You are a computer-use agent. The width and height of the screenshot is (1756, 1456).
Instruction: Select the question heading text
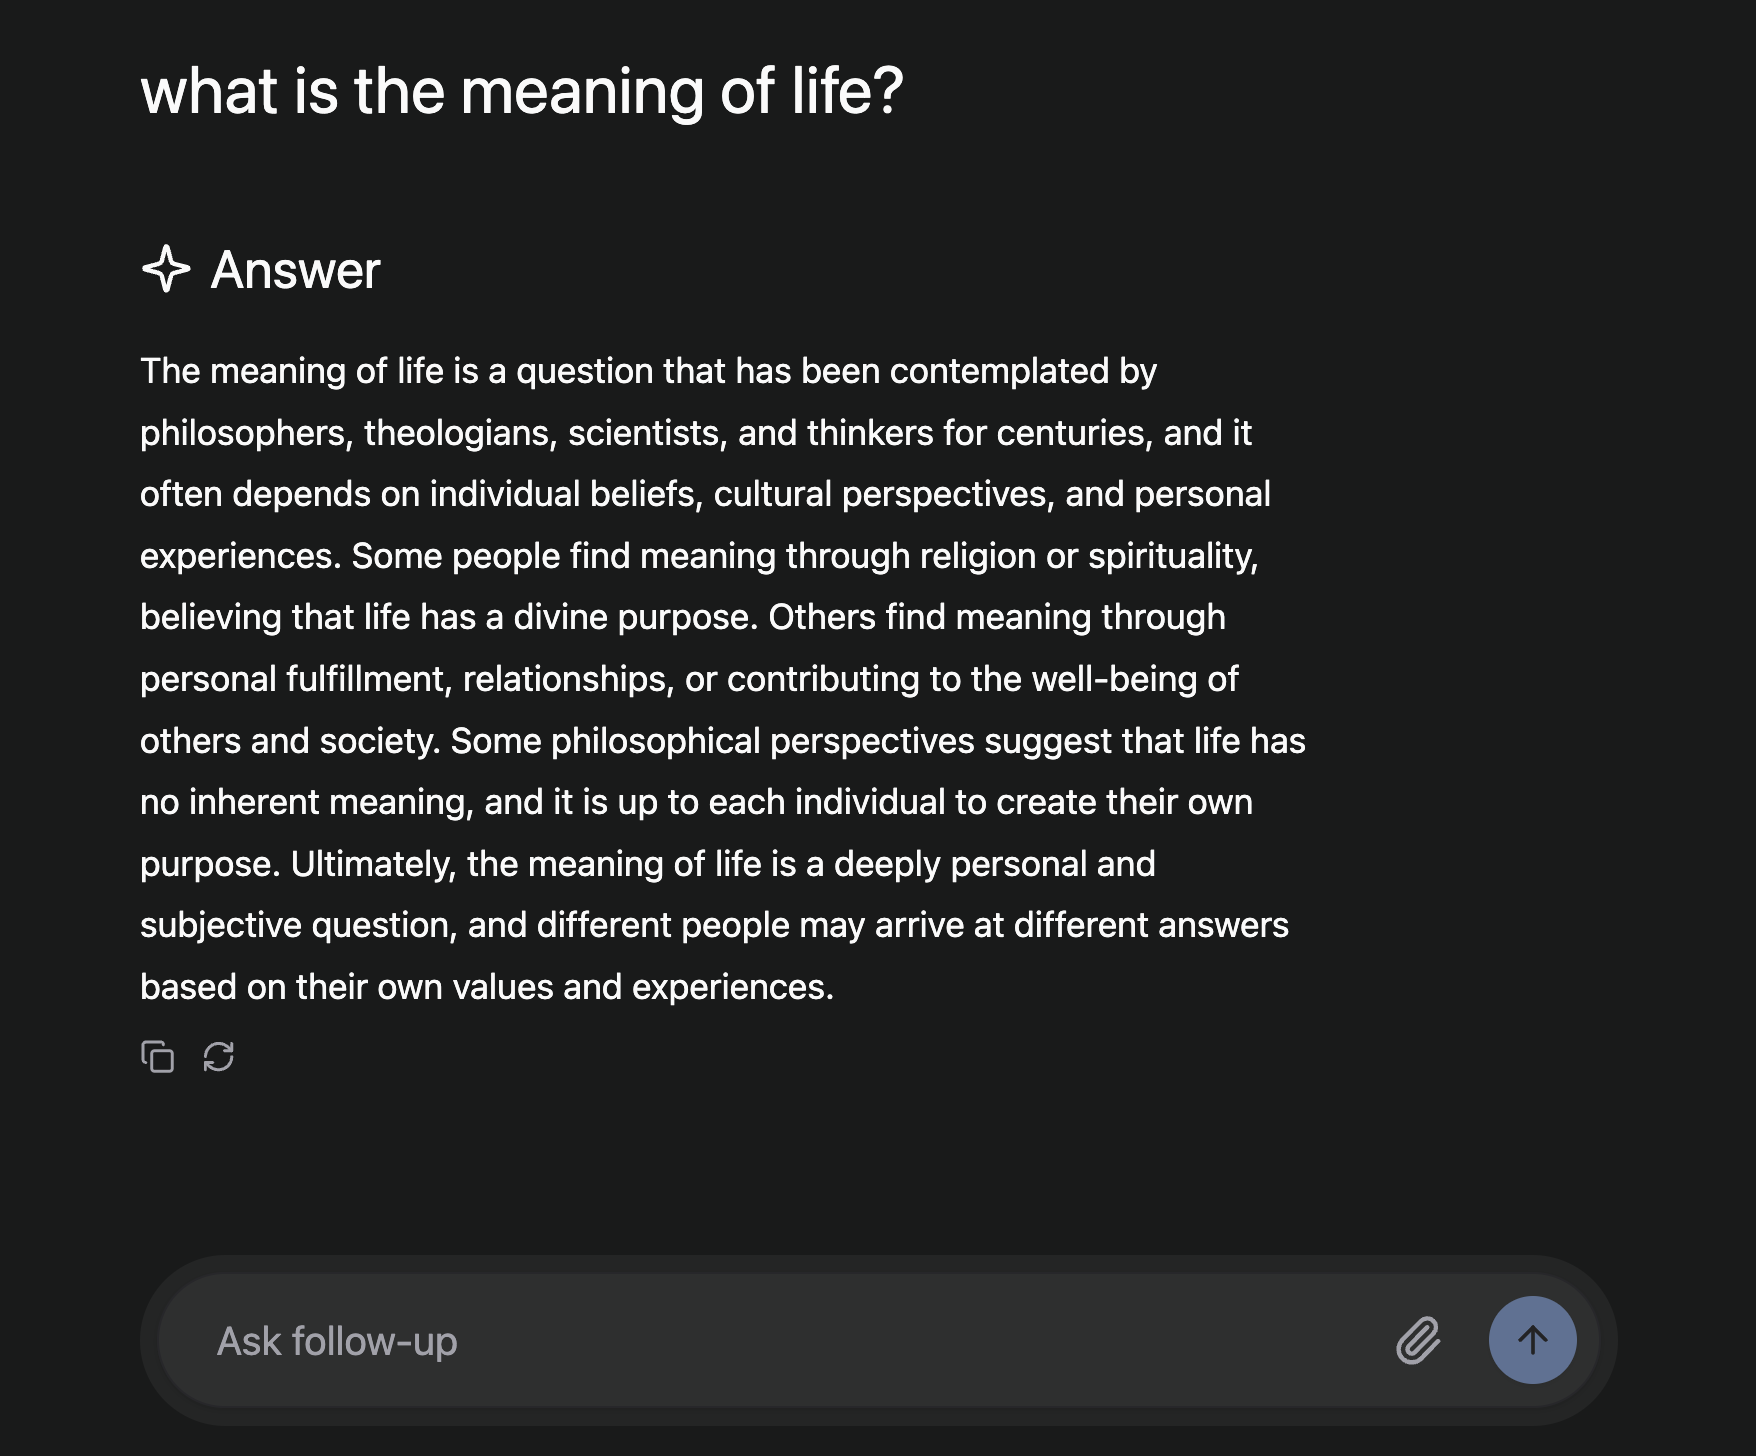pos(520,92)
